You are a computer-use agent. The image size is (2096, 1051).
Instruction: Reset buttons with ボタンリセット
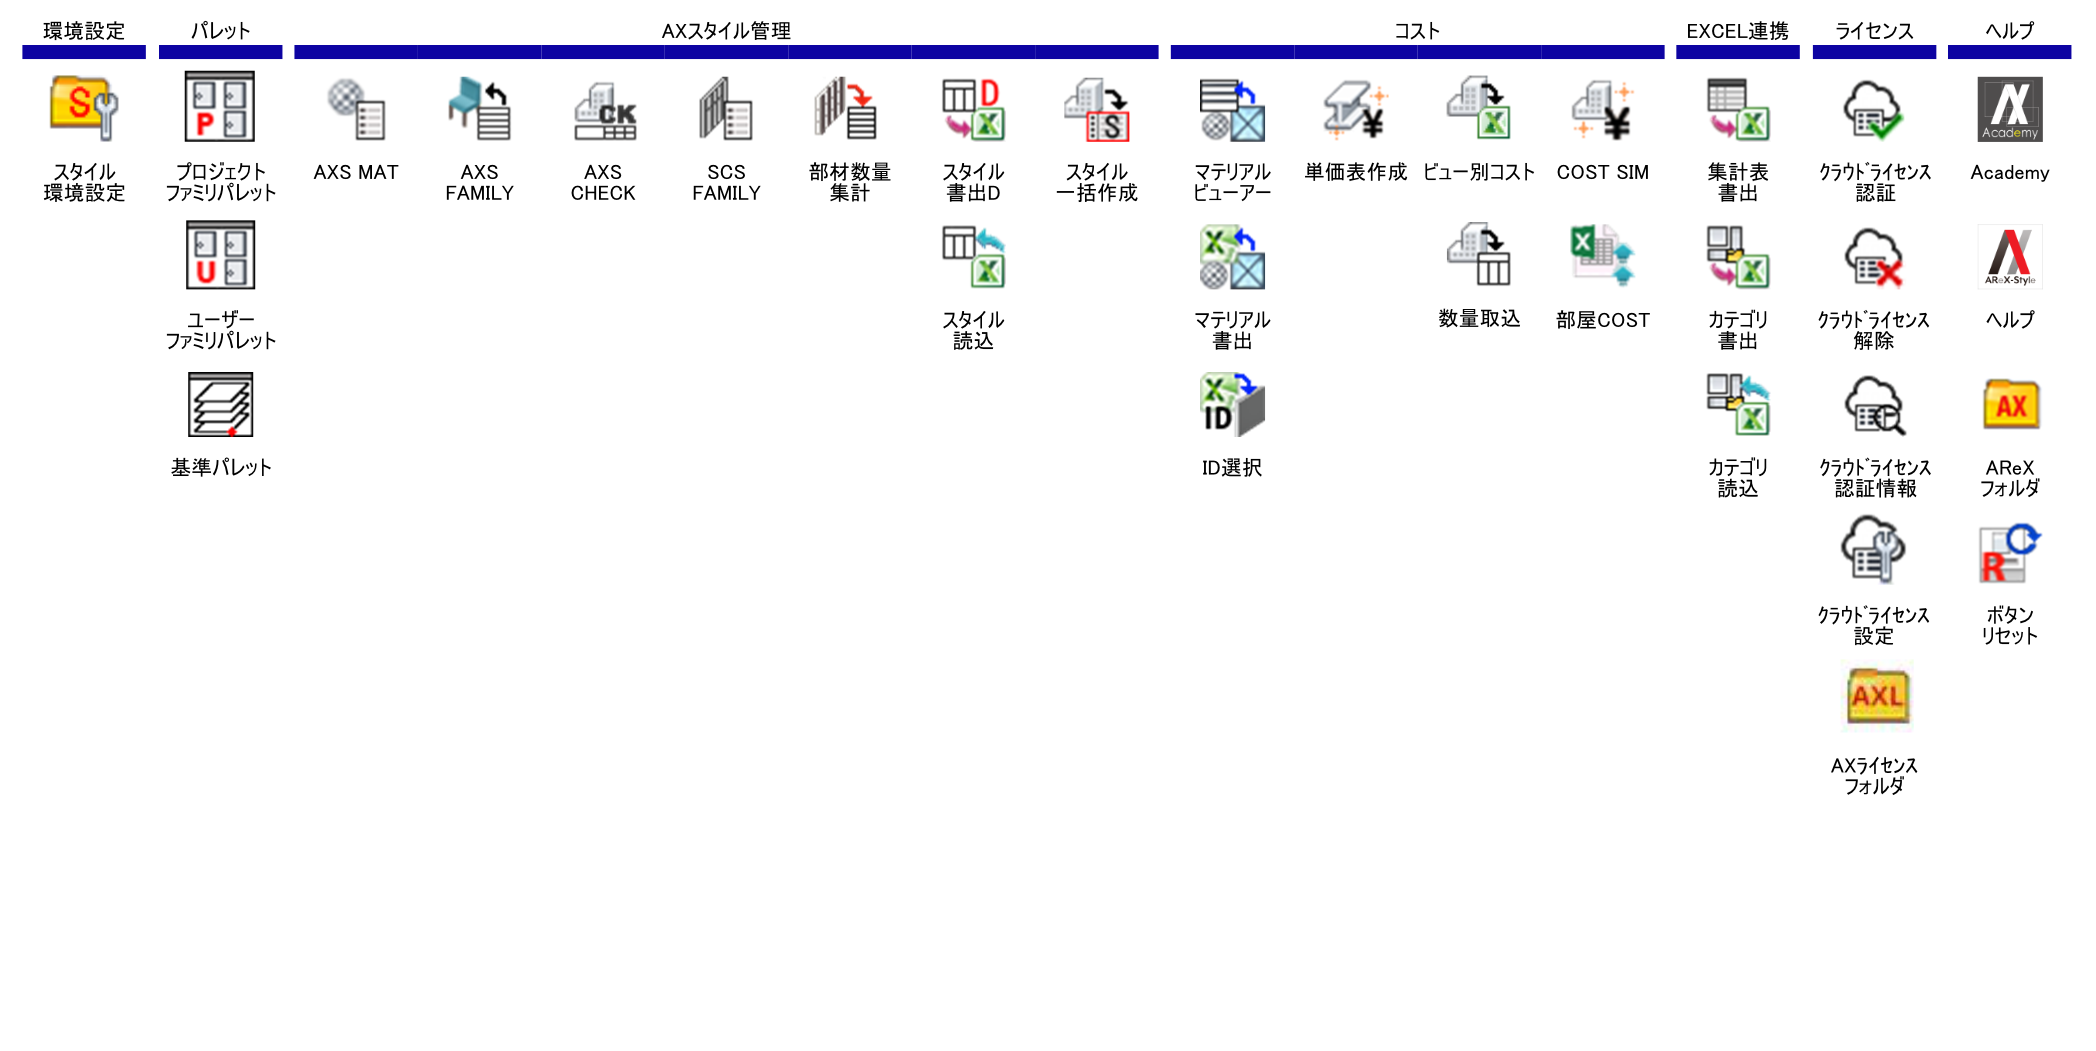point(2010,553)
